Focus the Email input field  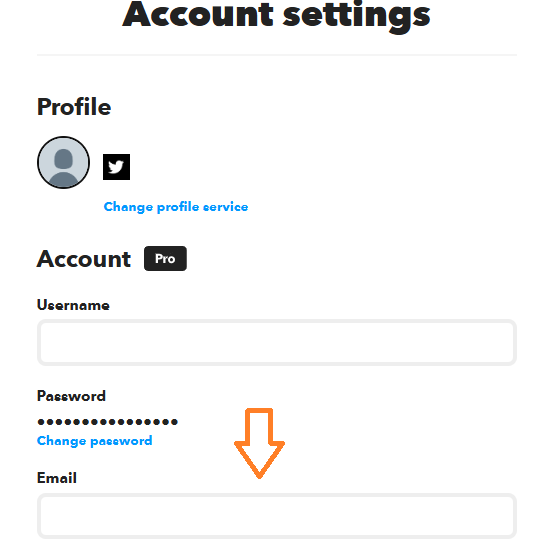tap(277, 516)
